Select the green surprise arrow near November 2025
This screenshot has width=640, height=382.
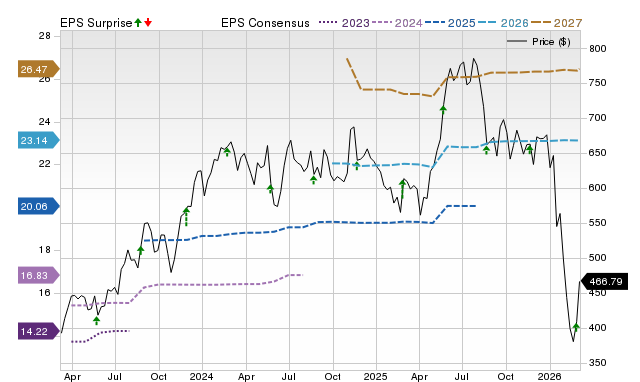pyautogui.click(x=530, y=150)
